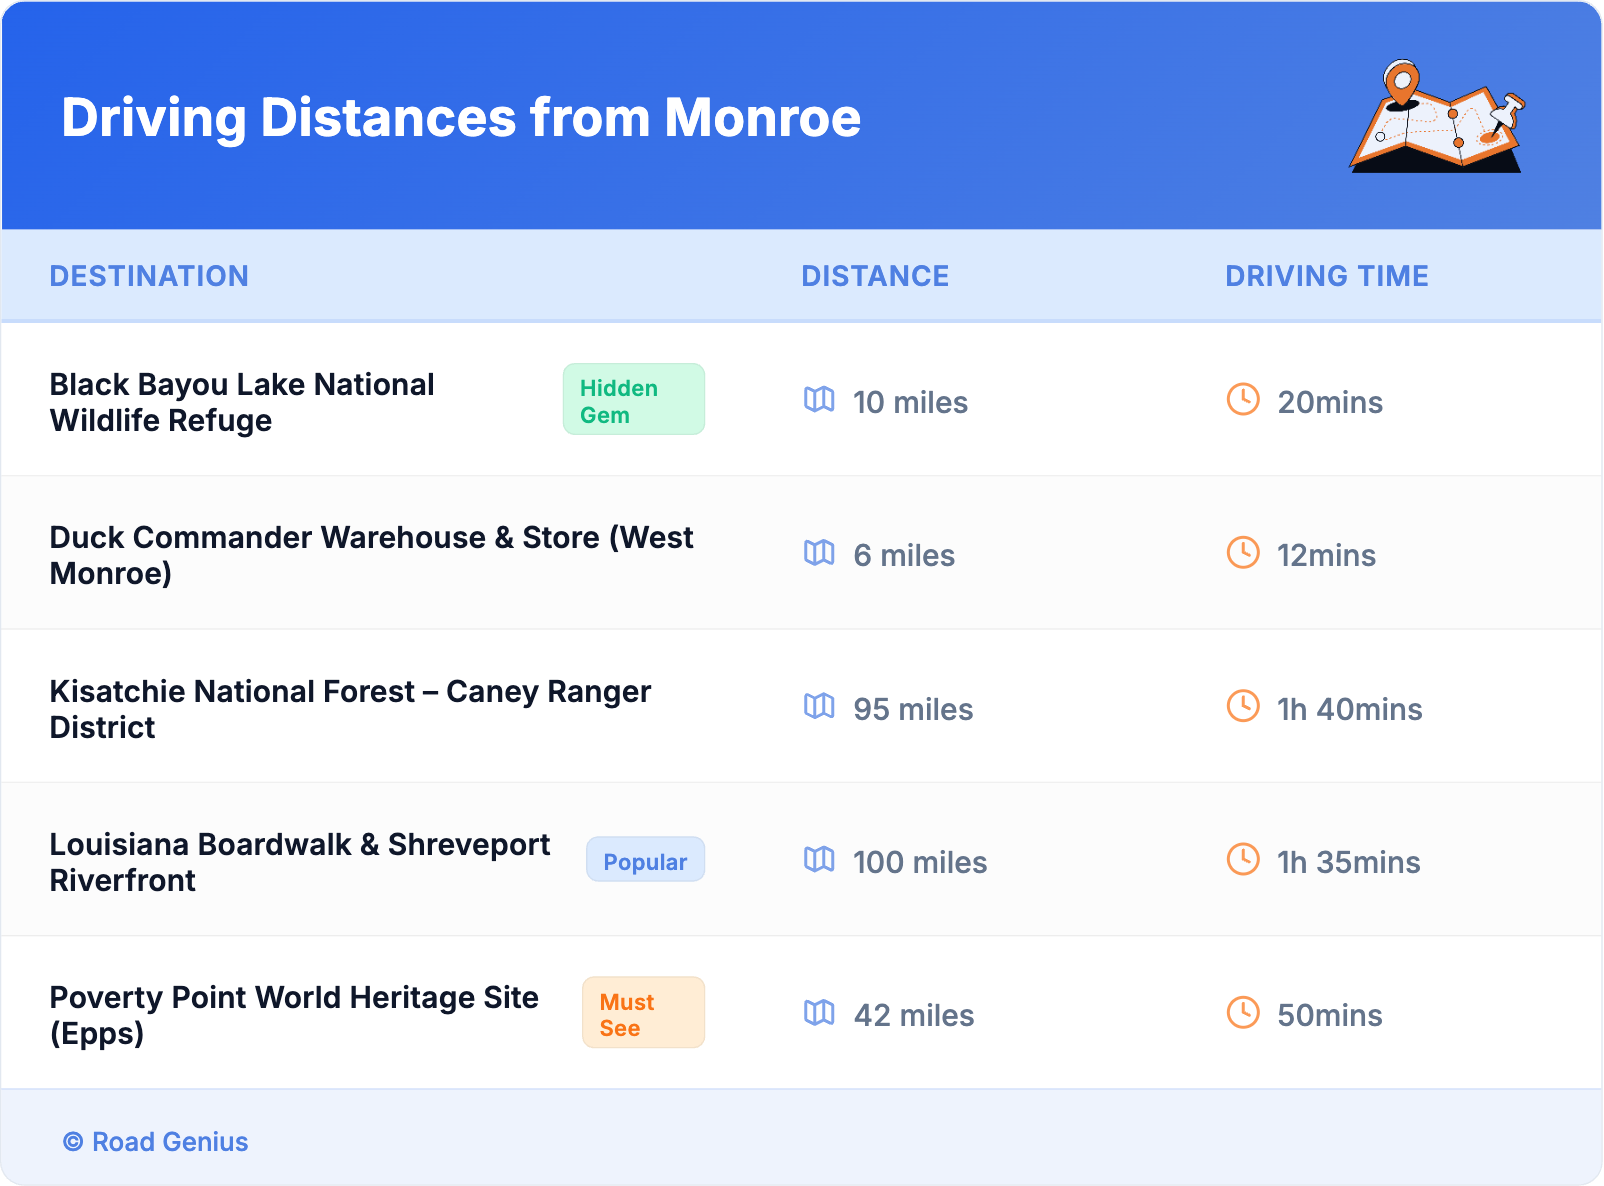Select the Must See badge
The image size is (1604, 1186).
tap(643, 1013)
